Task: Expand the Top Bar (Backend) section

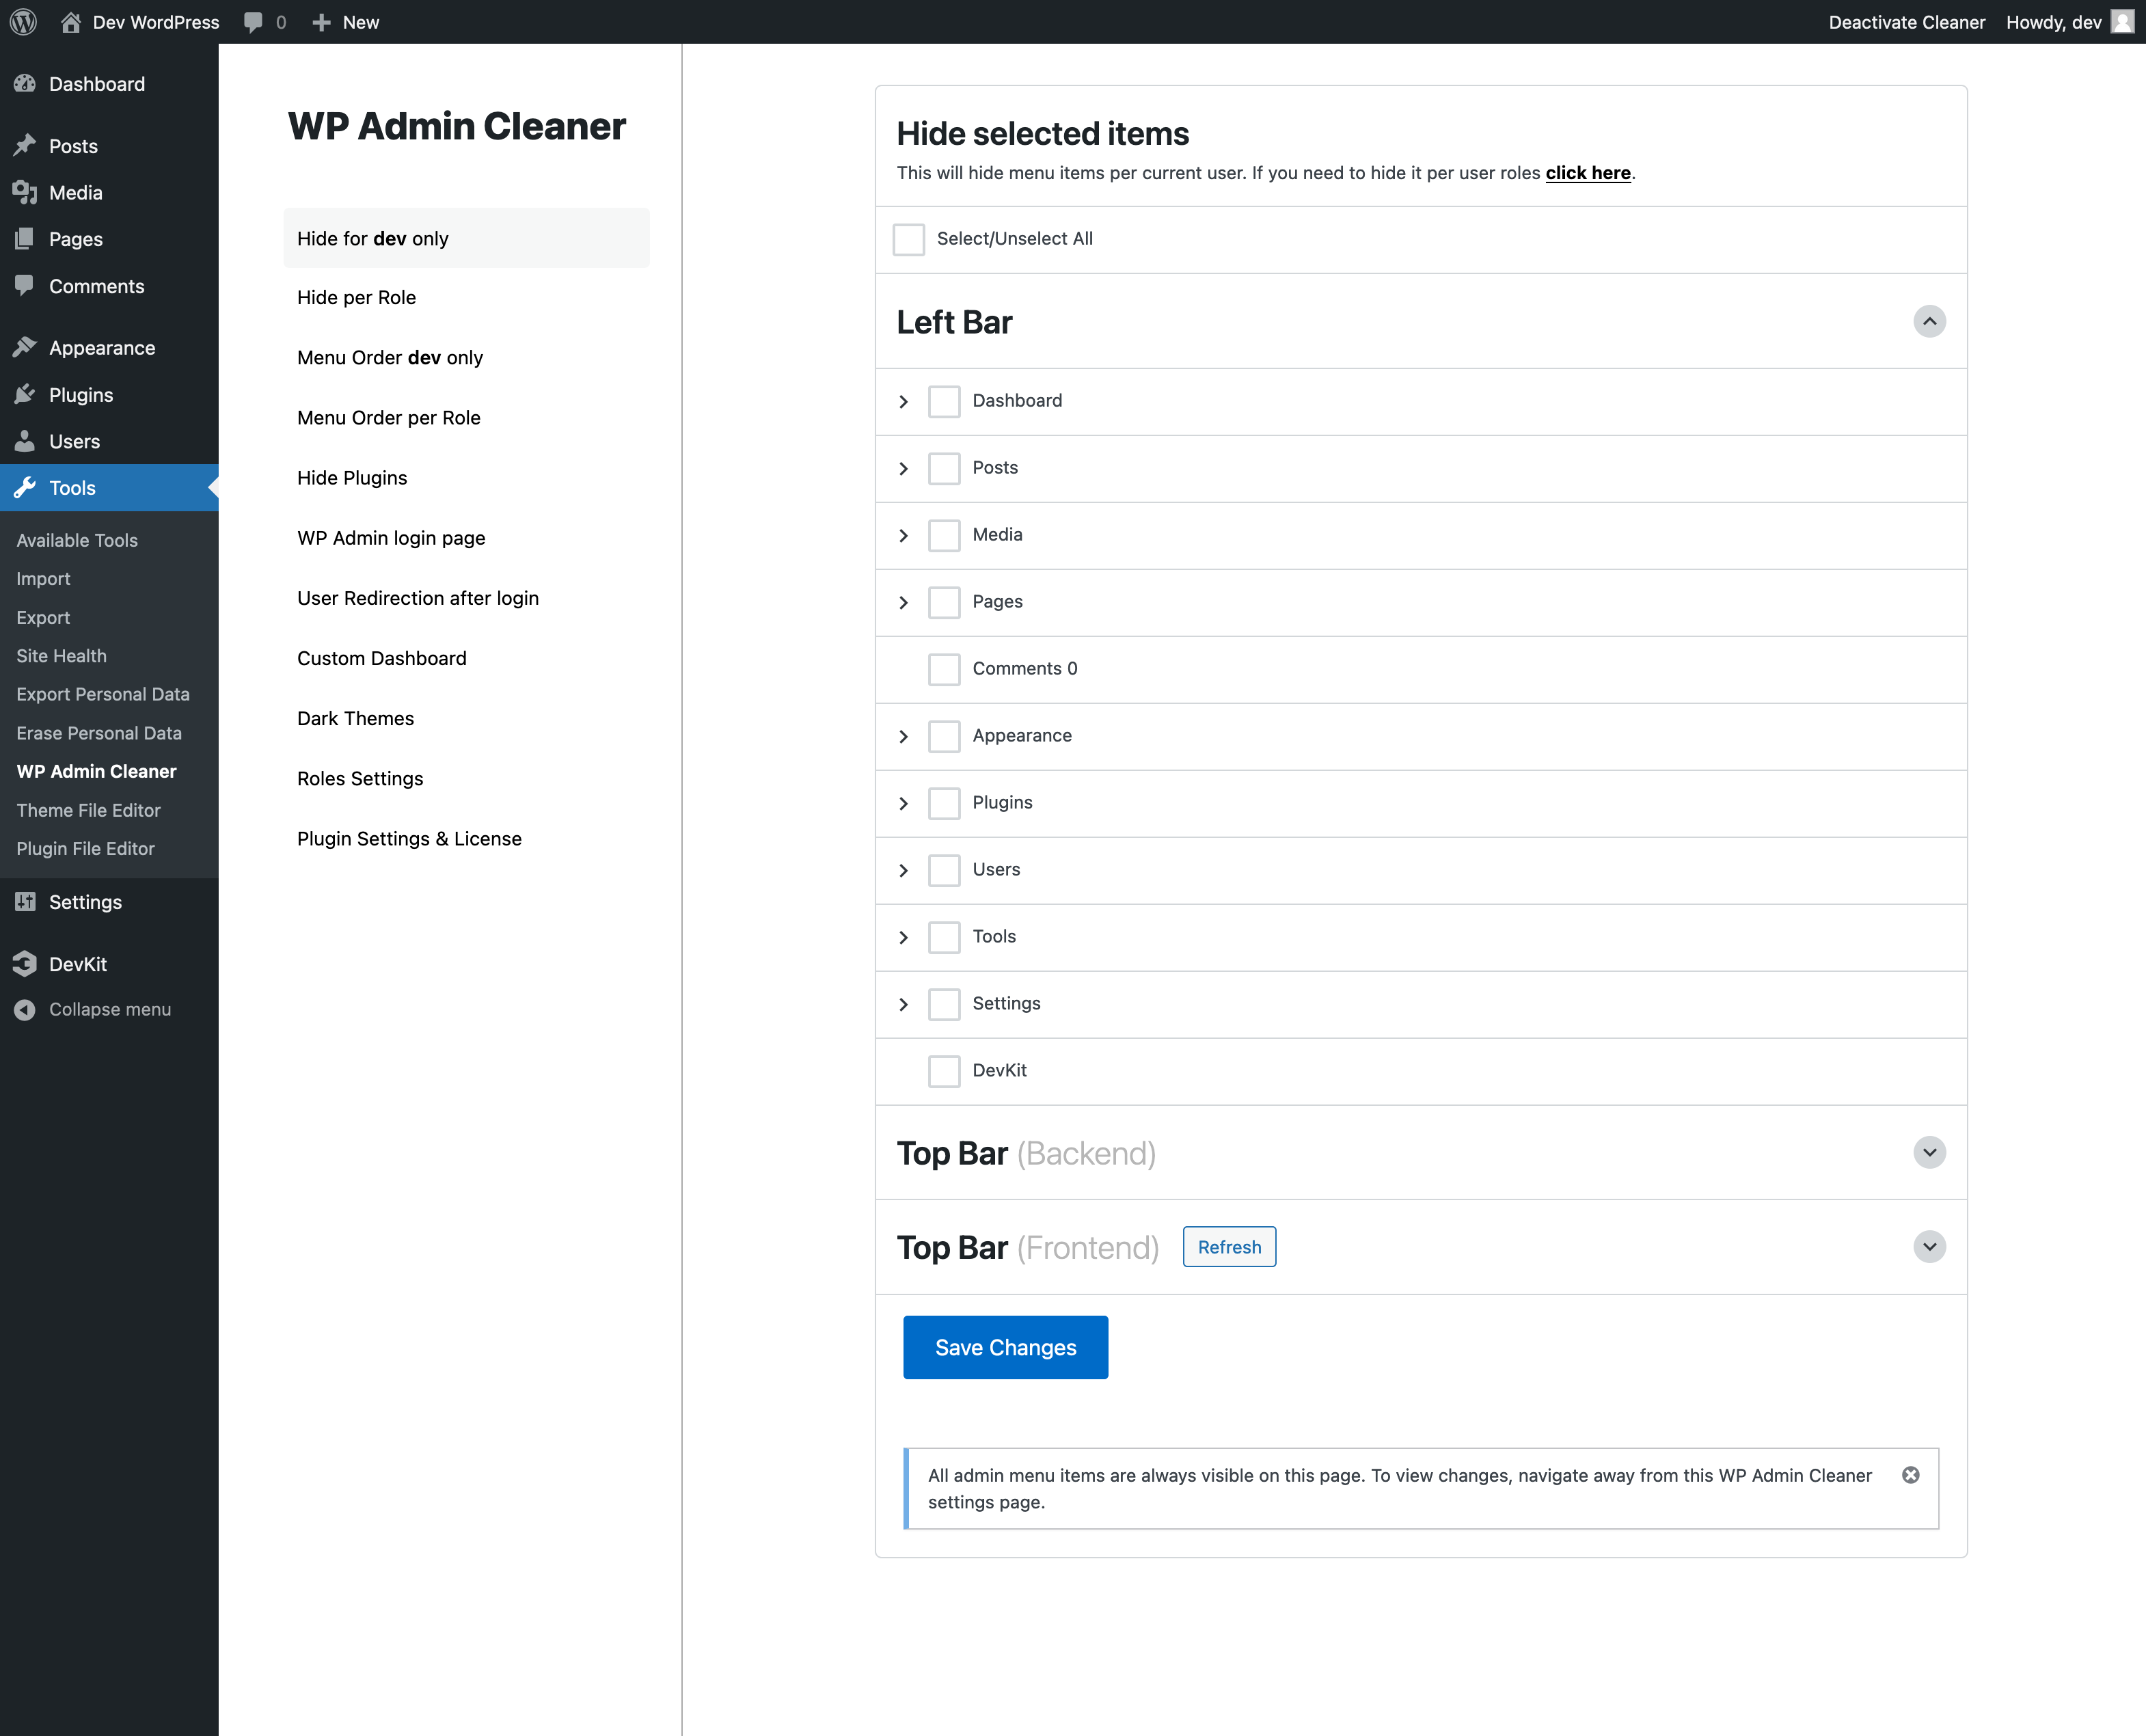Action: (x=1929, y=1152)
